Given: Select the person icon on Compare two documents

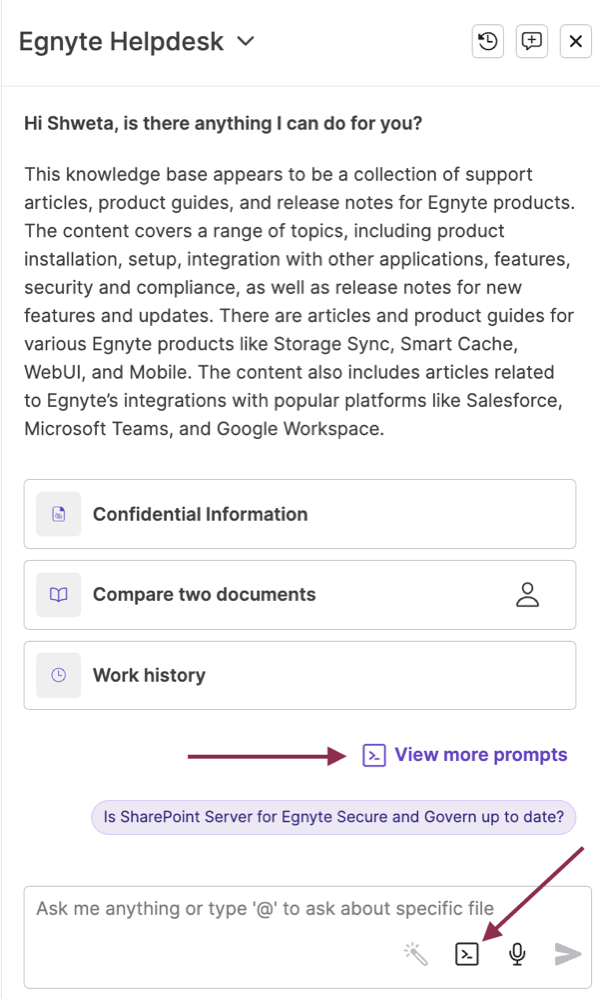Looking at the screenshot, I should click(528, 594).
